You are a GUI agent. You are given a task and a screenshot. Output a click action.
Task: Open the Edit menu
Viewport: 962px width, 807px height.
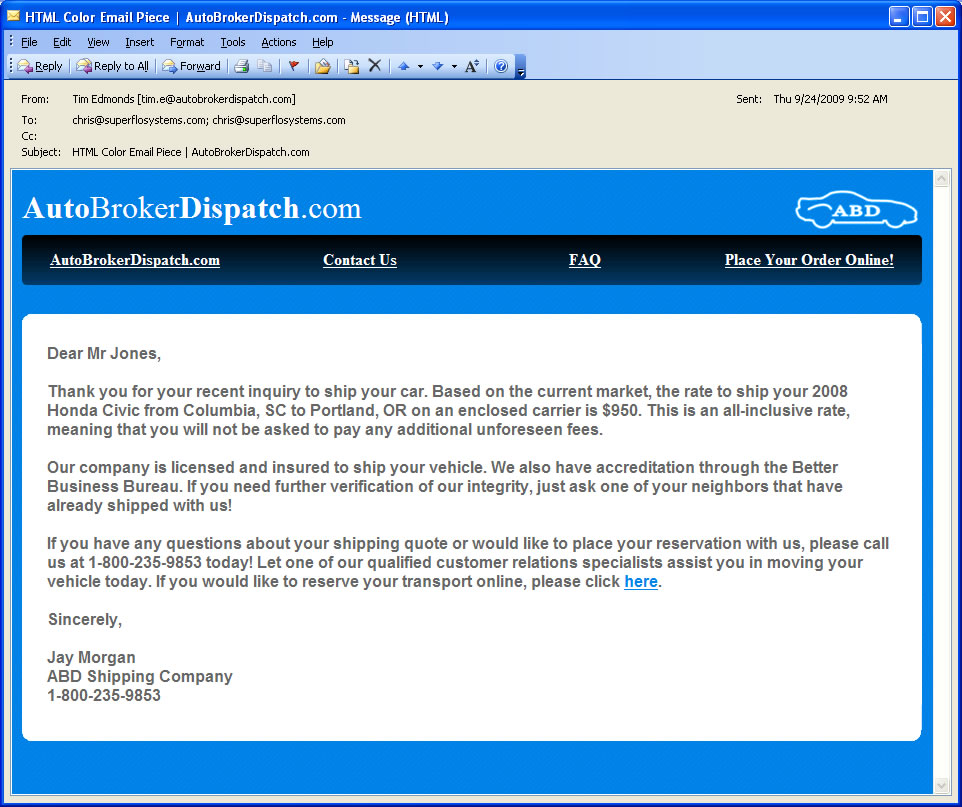62,42
